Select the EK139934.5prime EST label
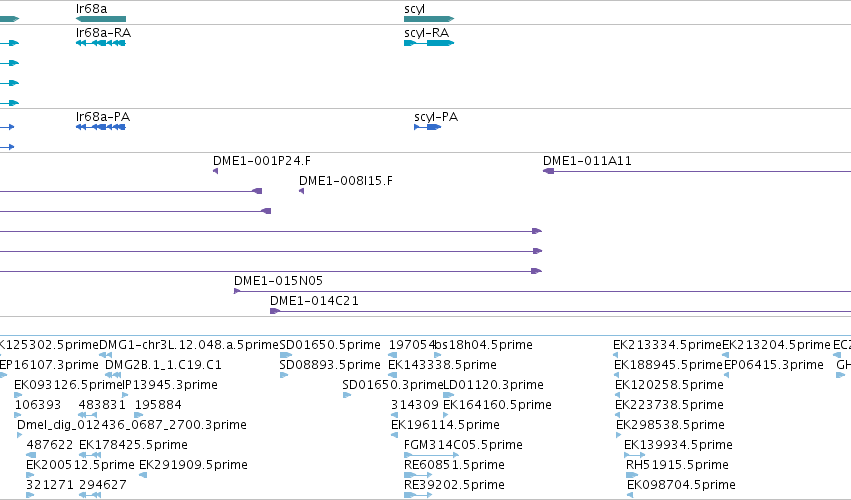Image resolution: width=851 pixels, height=500 pixels. 678,445
